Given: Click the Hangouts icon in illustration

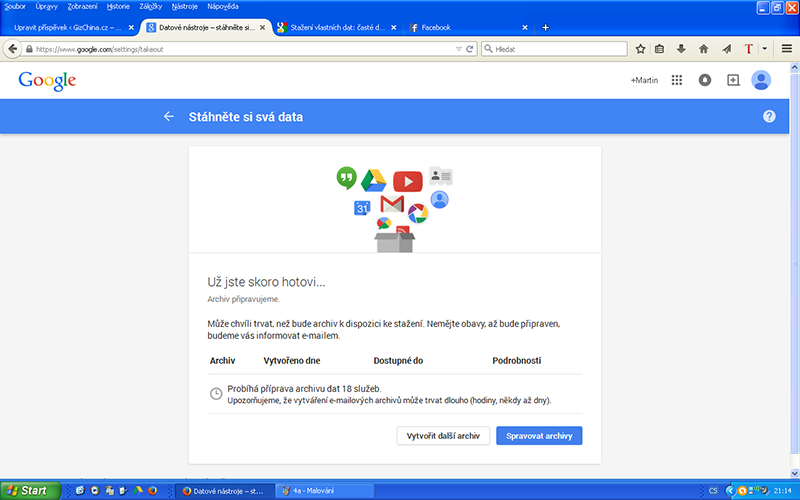Looking at the screenshot, I should (x=346, y=178).
